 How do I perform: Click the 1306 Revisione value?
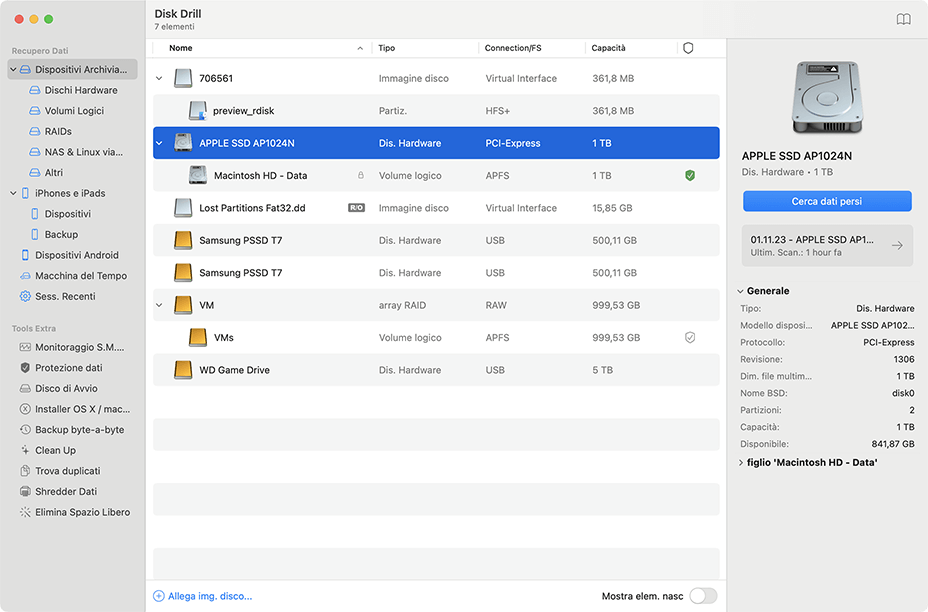(904, 359)
